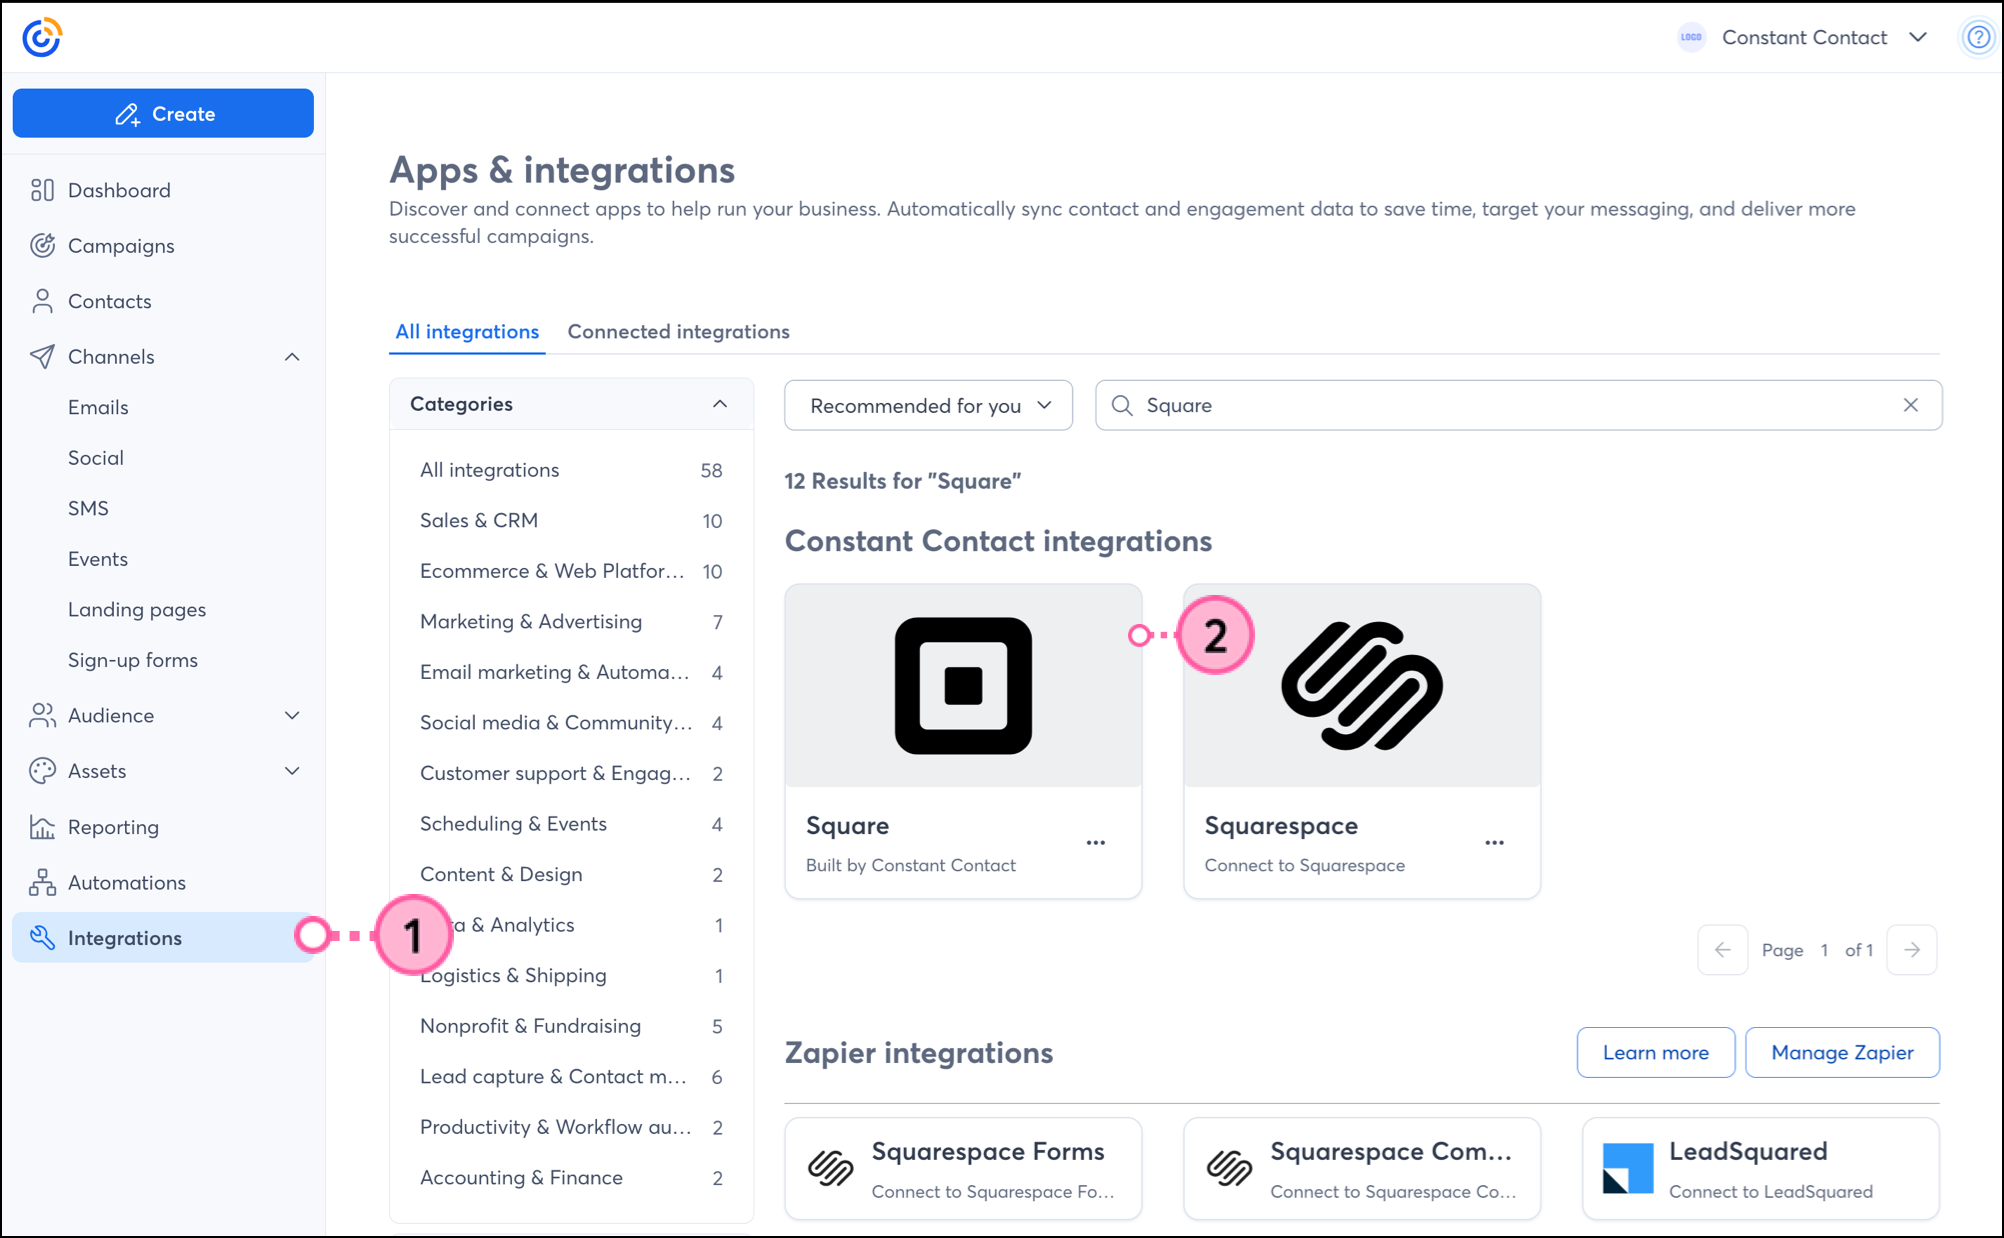Select Sales & CRM category
This screenshot has width=2004, height=1238.
pos(571,520)
